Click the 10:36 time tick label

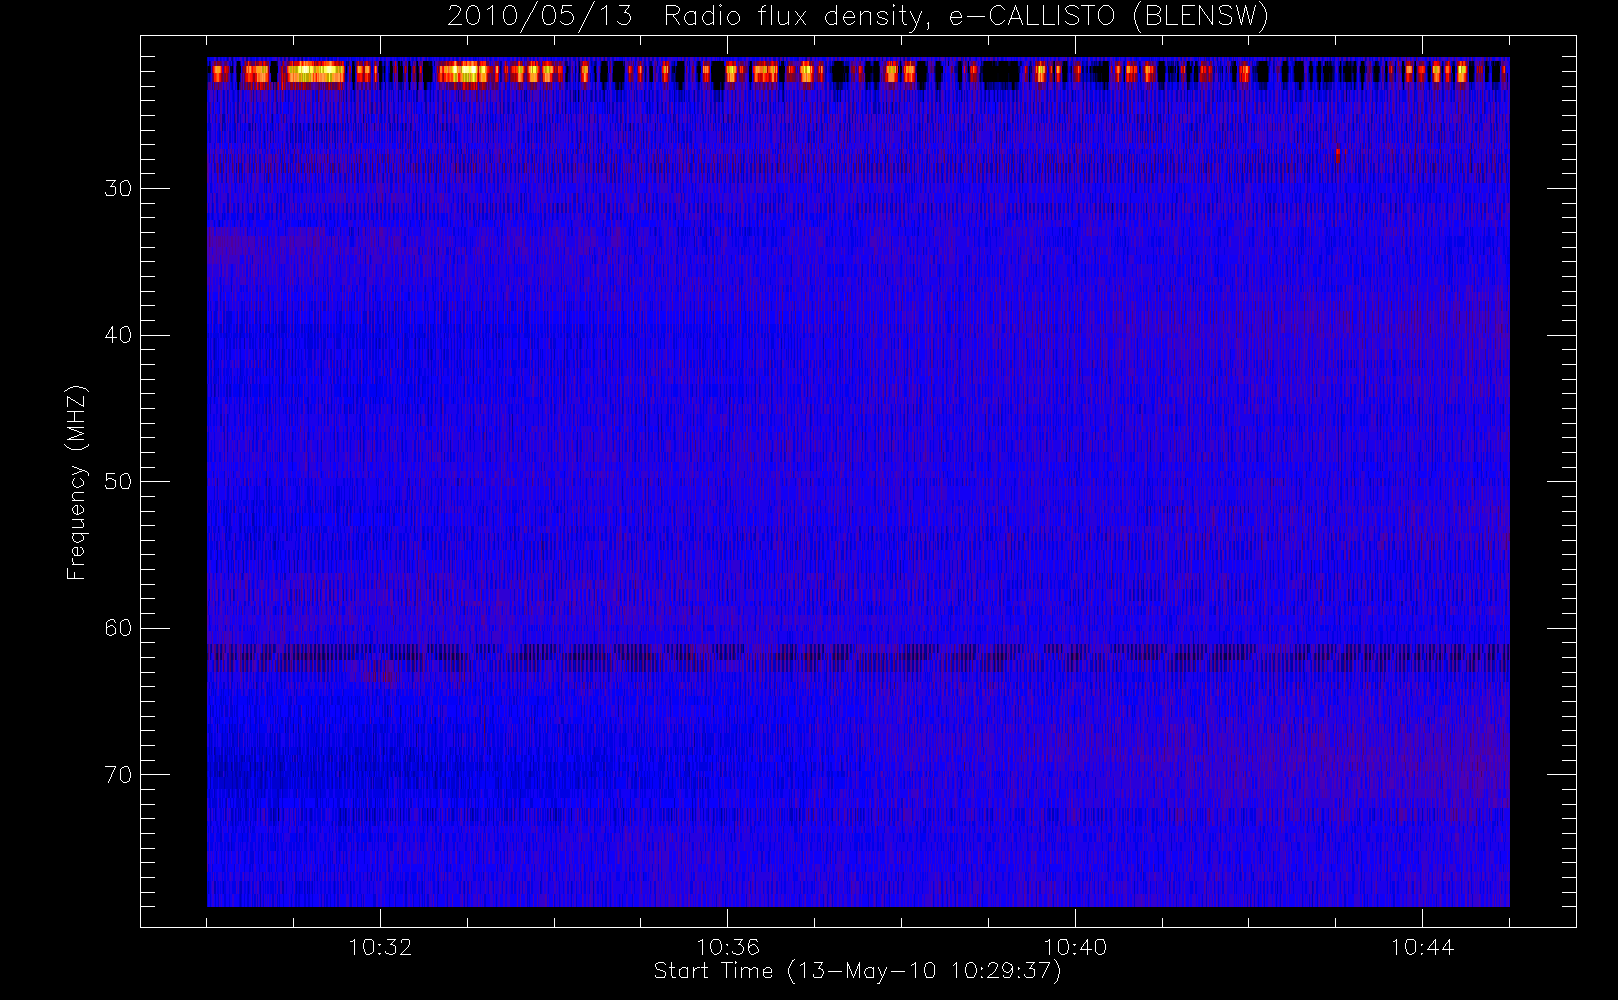pyautogui.click(x=728, y=947)
